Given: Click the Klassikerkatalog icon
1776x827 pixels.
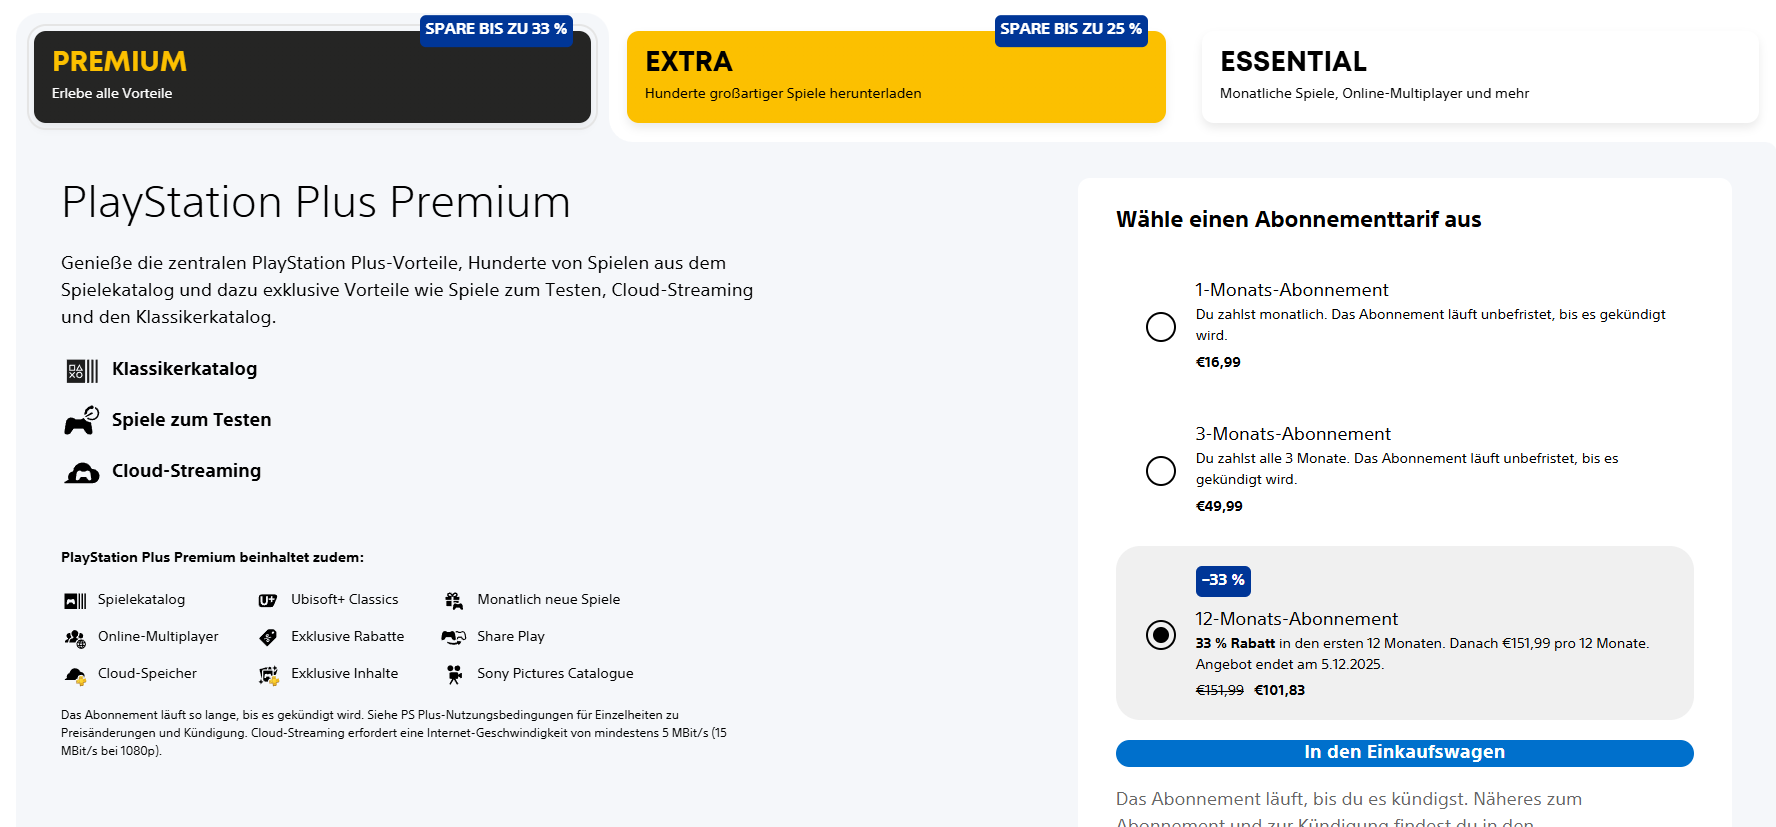Looking at the screenshot, I should (82, 371).
